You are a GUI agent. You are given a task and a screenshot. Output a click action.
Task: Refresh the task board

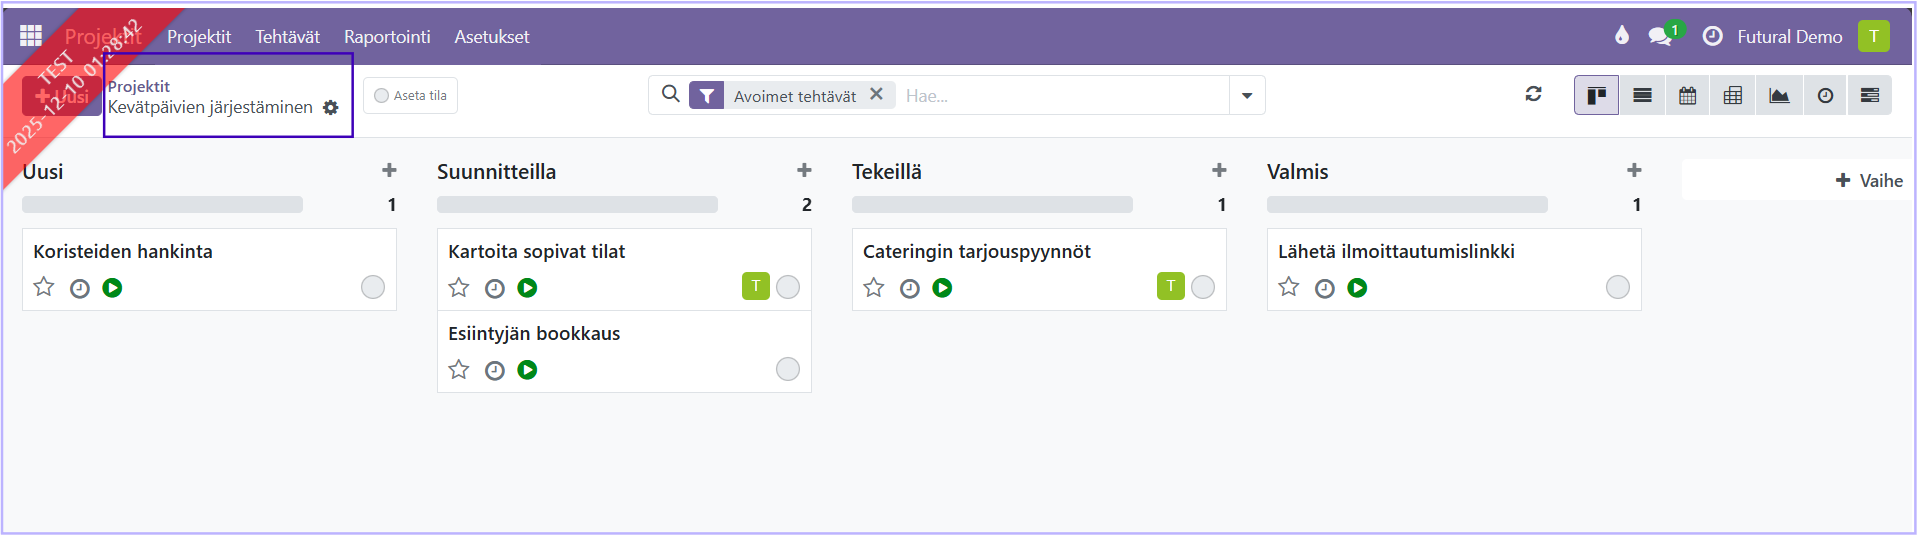pos(1533,94)
